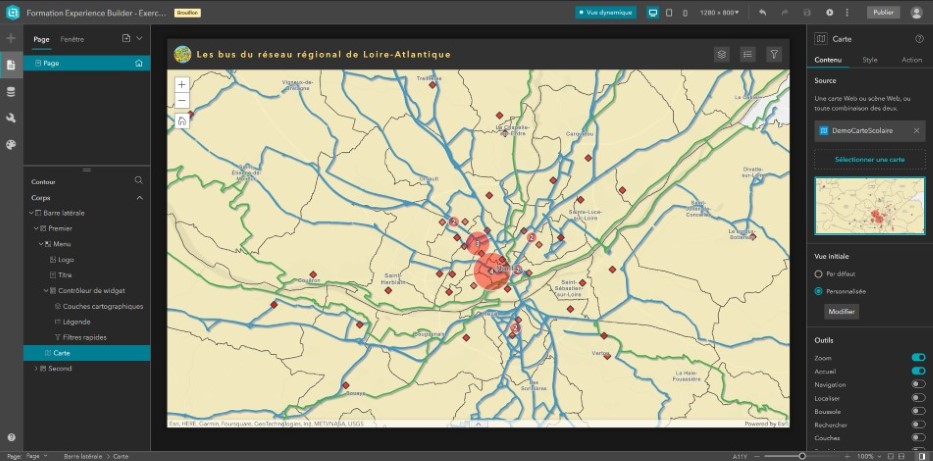The width and height of the screenshot is (933, 461).
Task: Open the Theme palette panel
Action: point(11,145)
